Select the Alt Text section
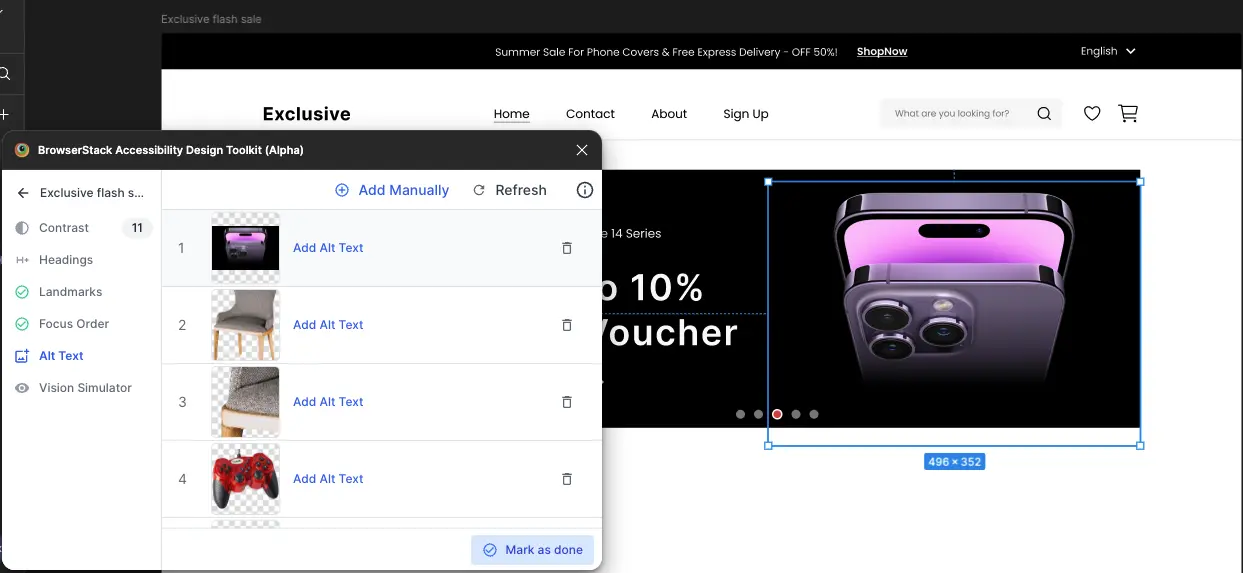The height and width of the screenshot is (573, 1243). click(61, 356)
